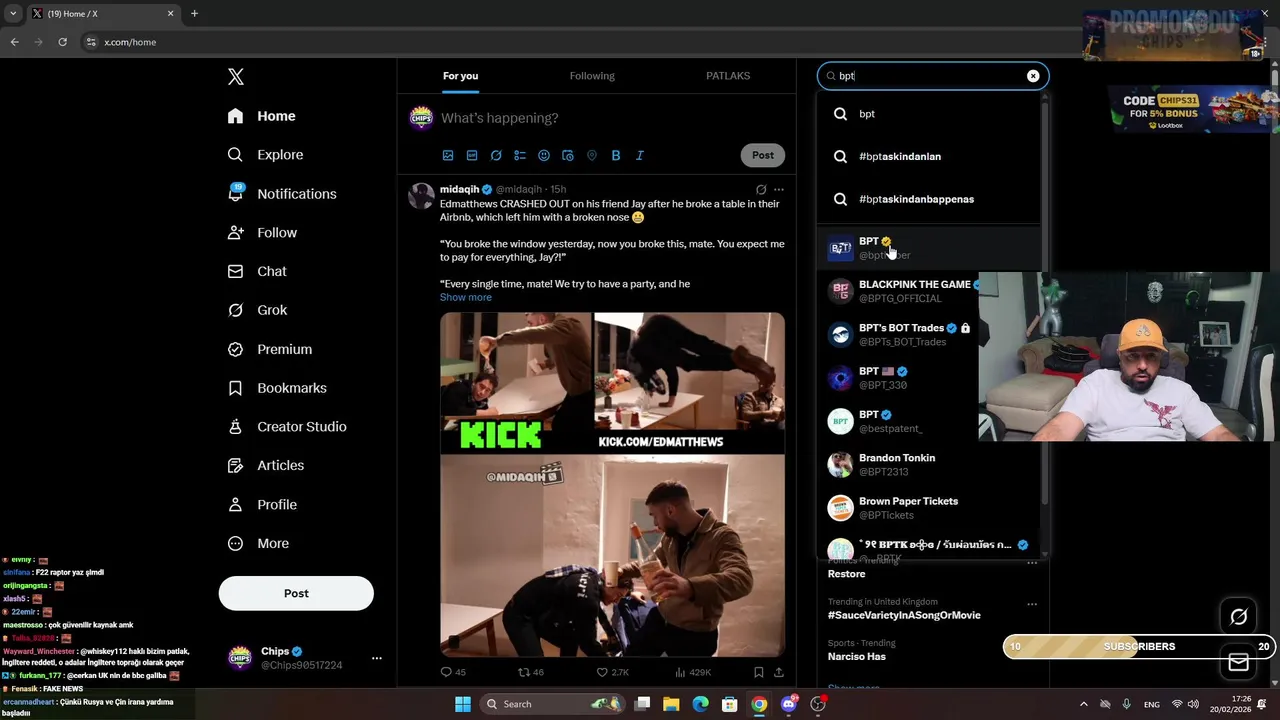This screenshot has height=720, width=1280.
Task: Launch Grok from the sidebar
Action: point(257,310)
